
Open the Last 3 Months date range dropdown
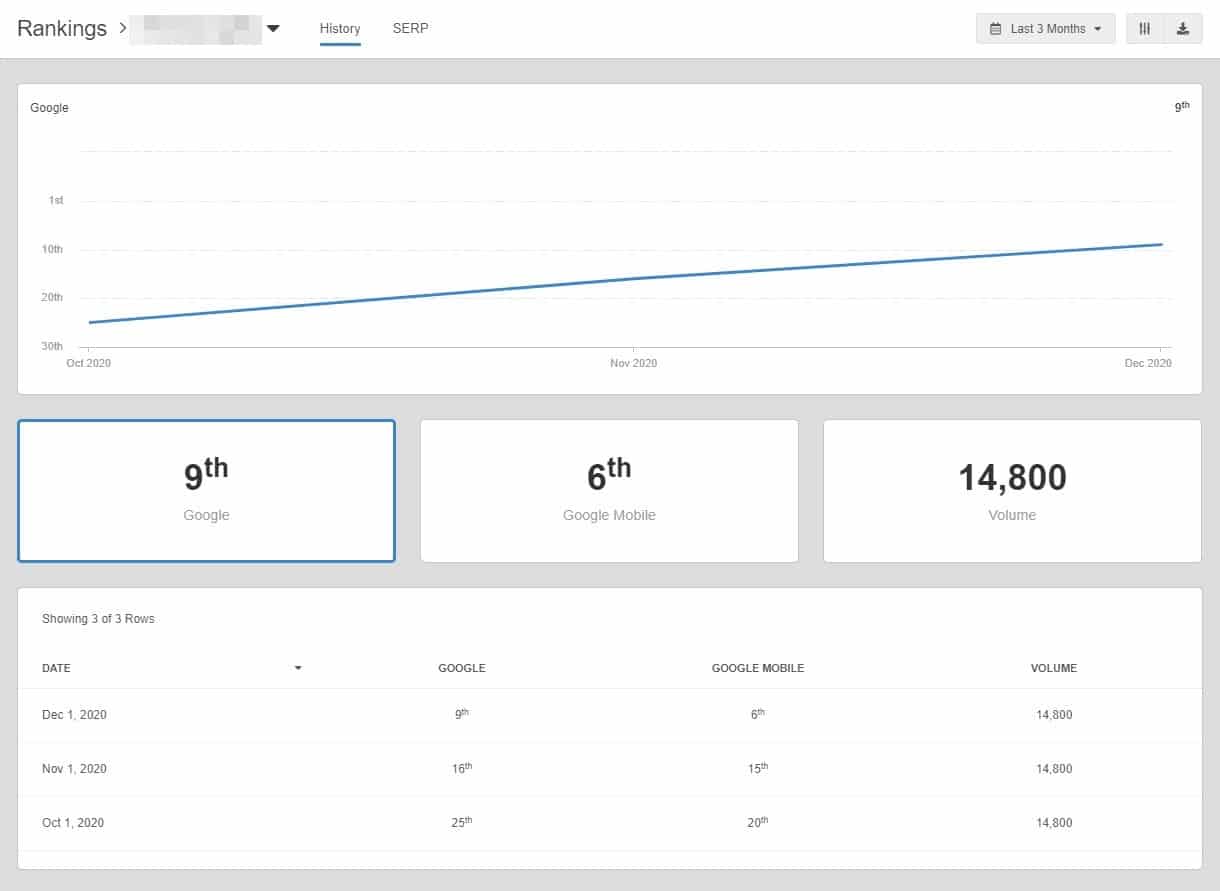[x=1045, y=29]
